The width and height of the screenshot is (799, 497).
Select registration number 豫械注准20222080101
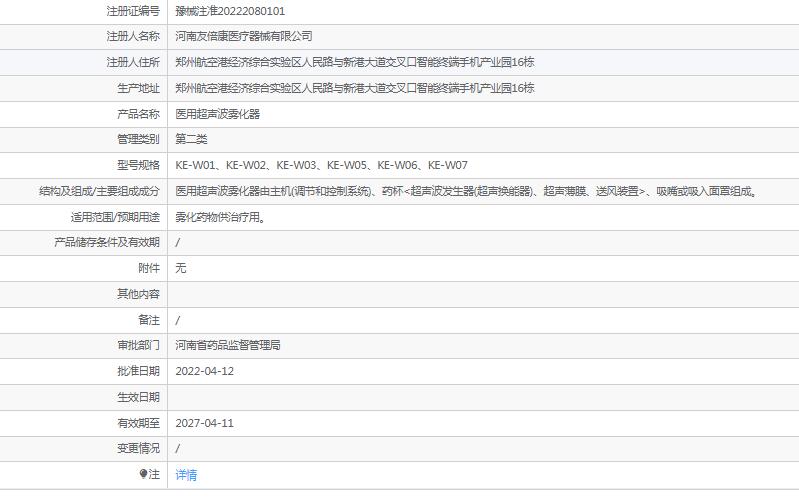(x=229, y=11)
